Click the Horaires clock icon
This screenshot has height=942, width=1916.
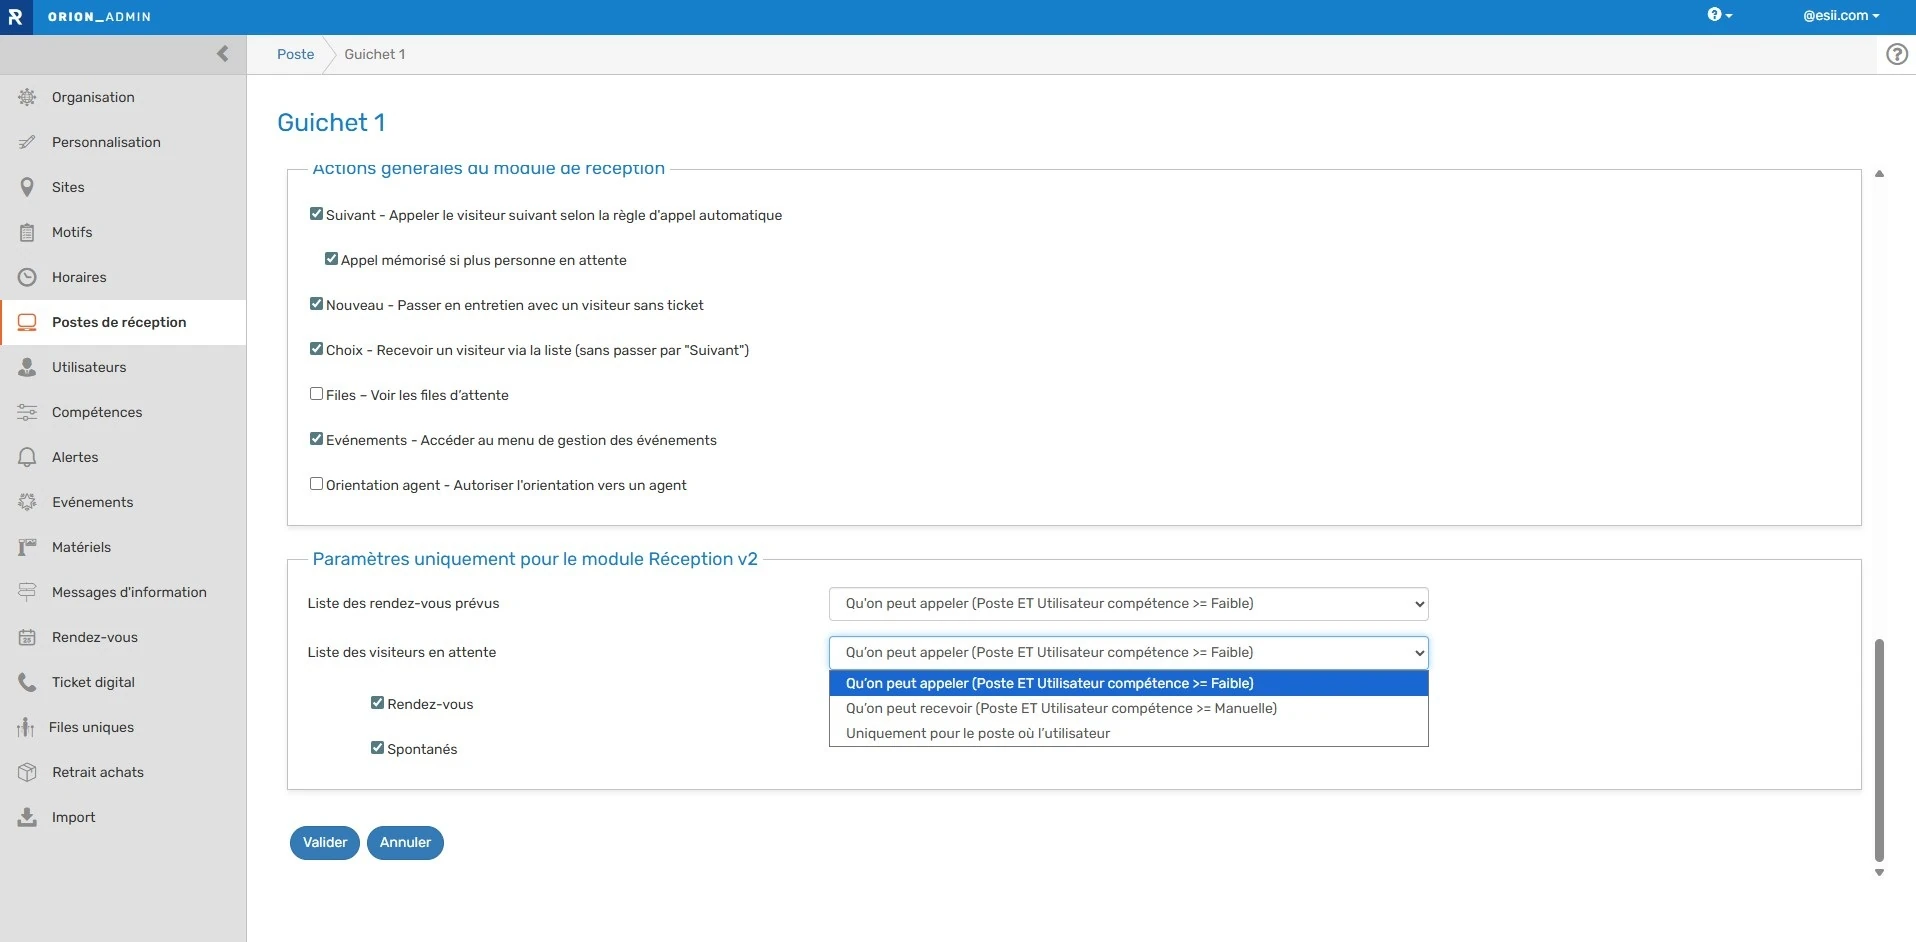pos(27,277)
